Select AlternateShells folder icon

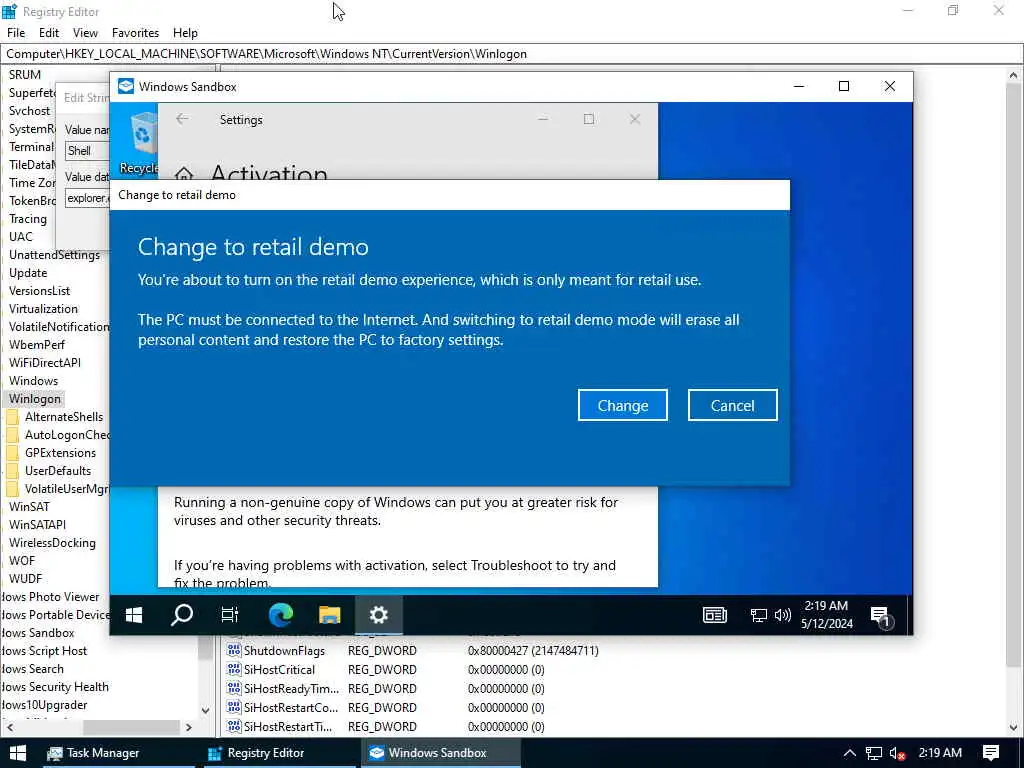click(12, 417)
